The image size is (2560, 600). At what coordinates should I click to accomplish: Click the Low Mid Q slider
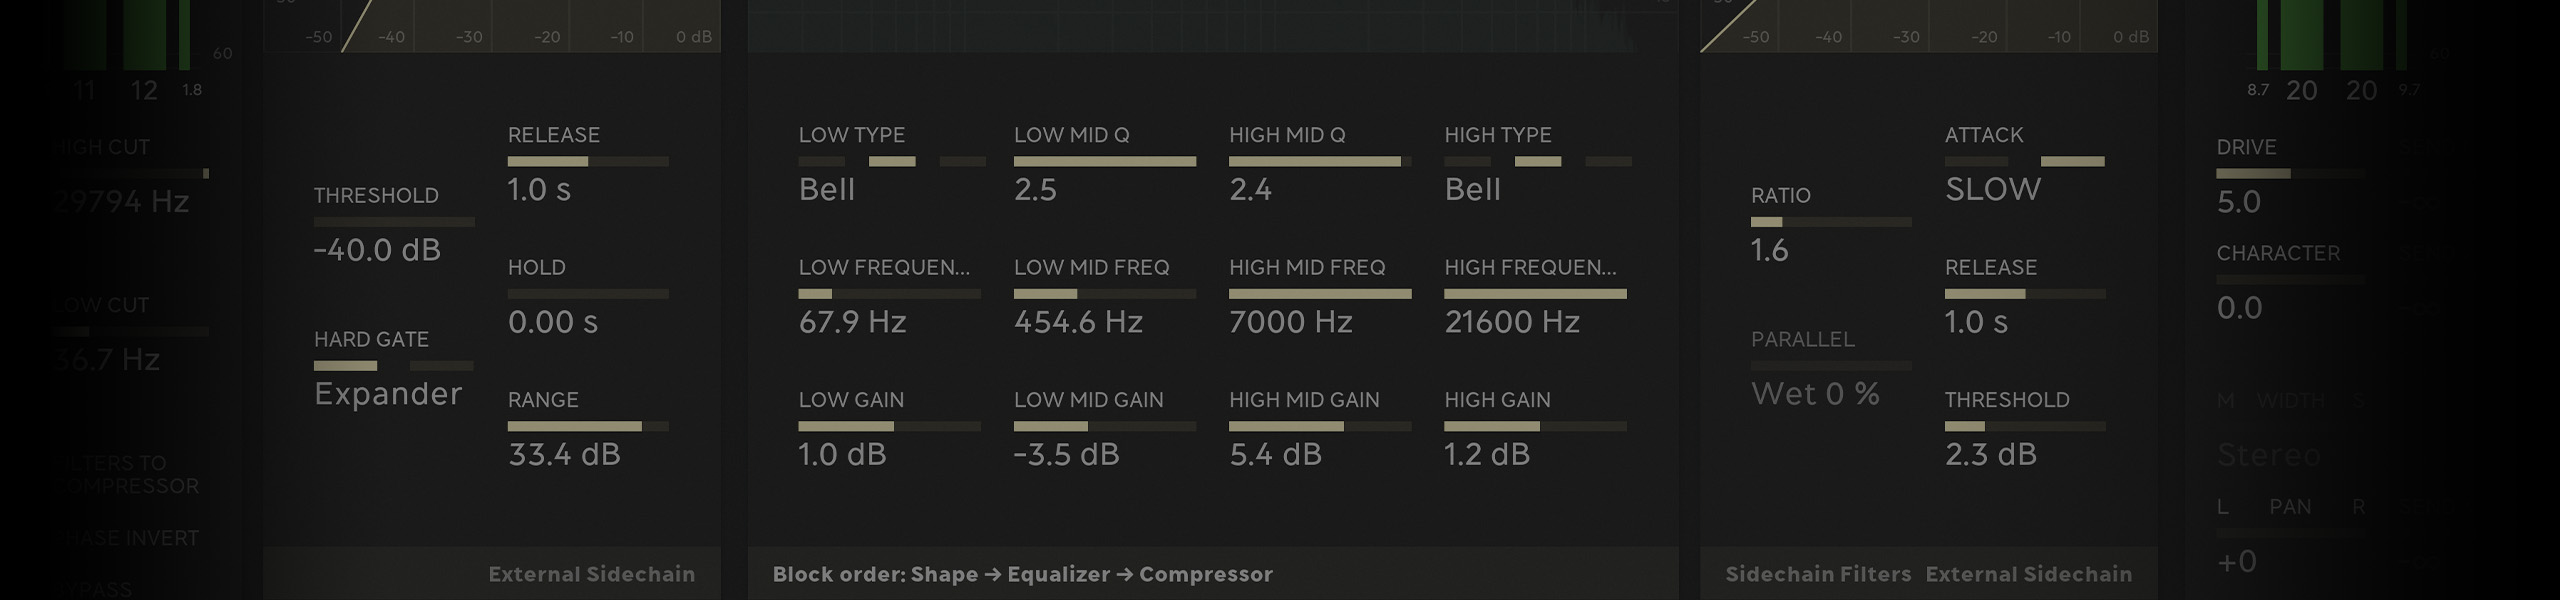coord(1104,162)
